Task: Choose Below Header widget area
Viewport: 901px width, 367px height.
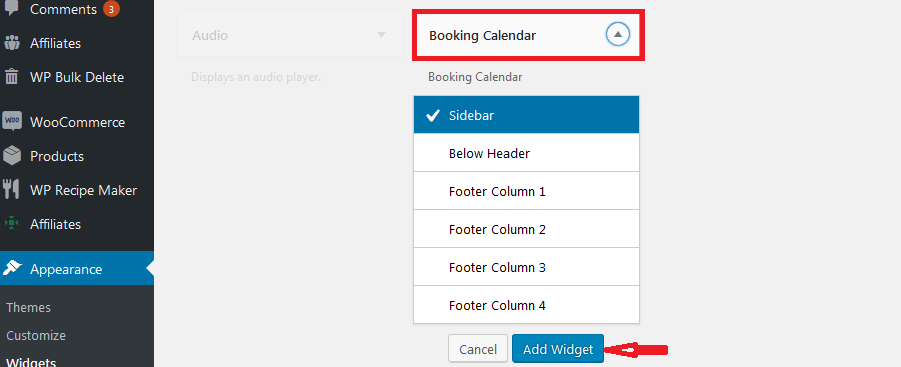Action: pos(526,153)
